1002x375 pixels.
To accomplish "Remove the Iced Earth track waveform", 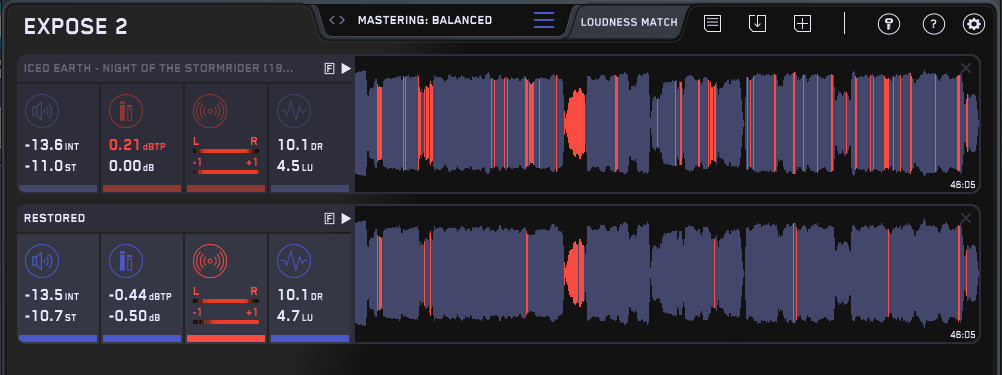I will coord(966,68).
